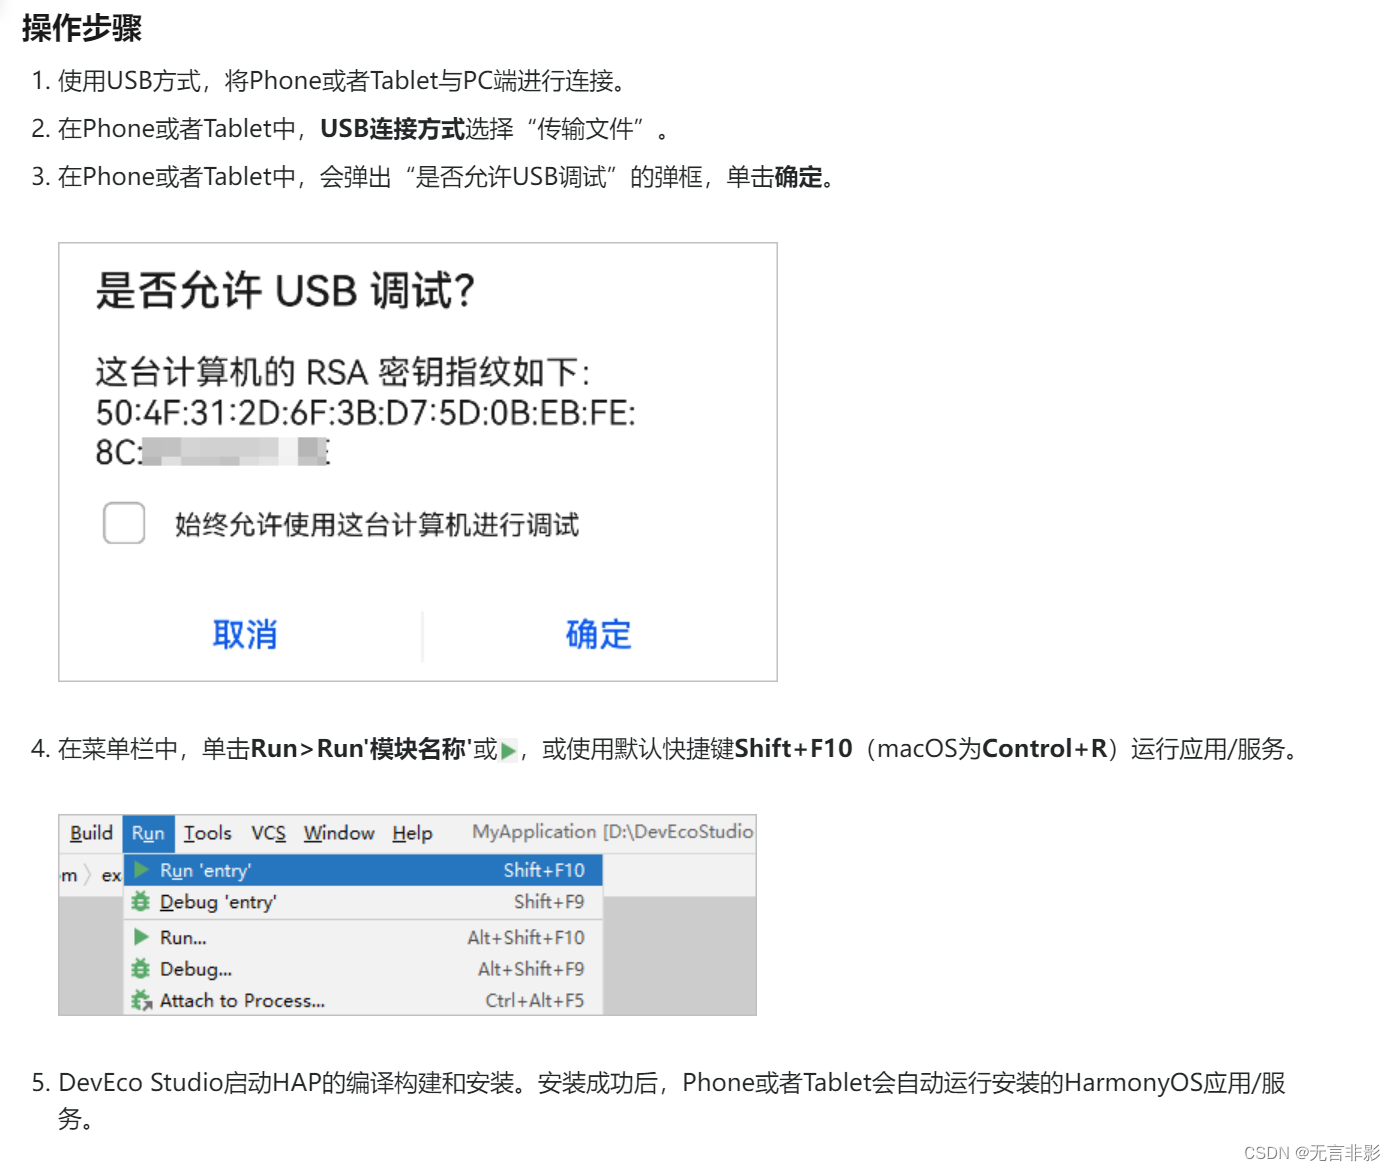Click the green run icon in step 4 text
The height and width of the screenshot is (1171, 1396).
click(509, 750)
